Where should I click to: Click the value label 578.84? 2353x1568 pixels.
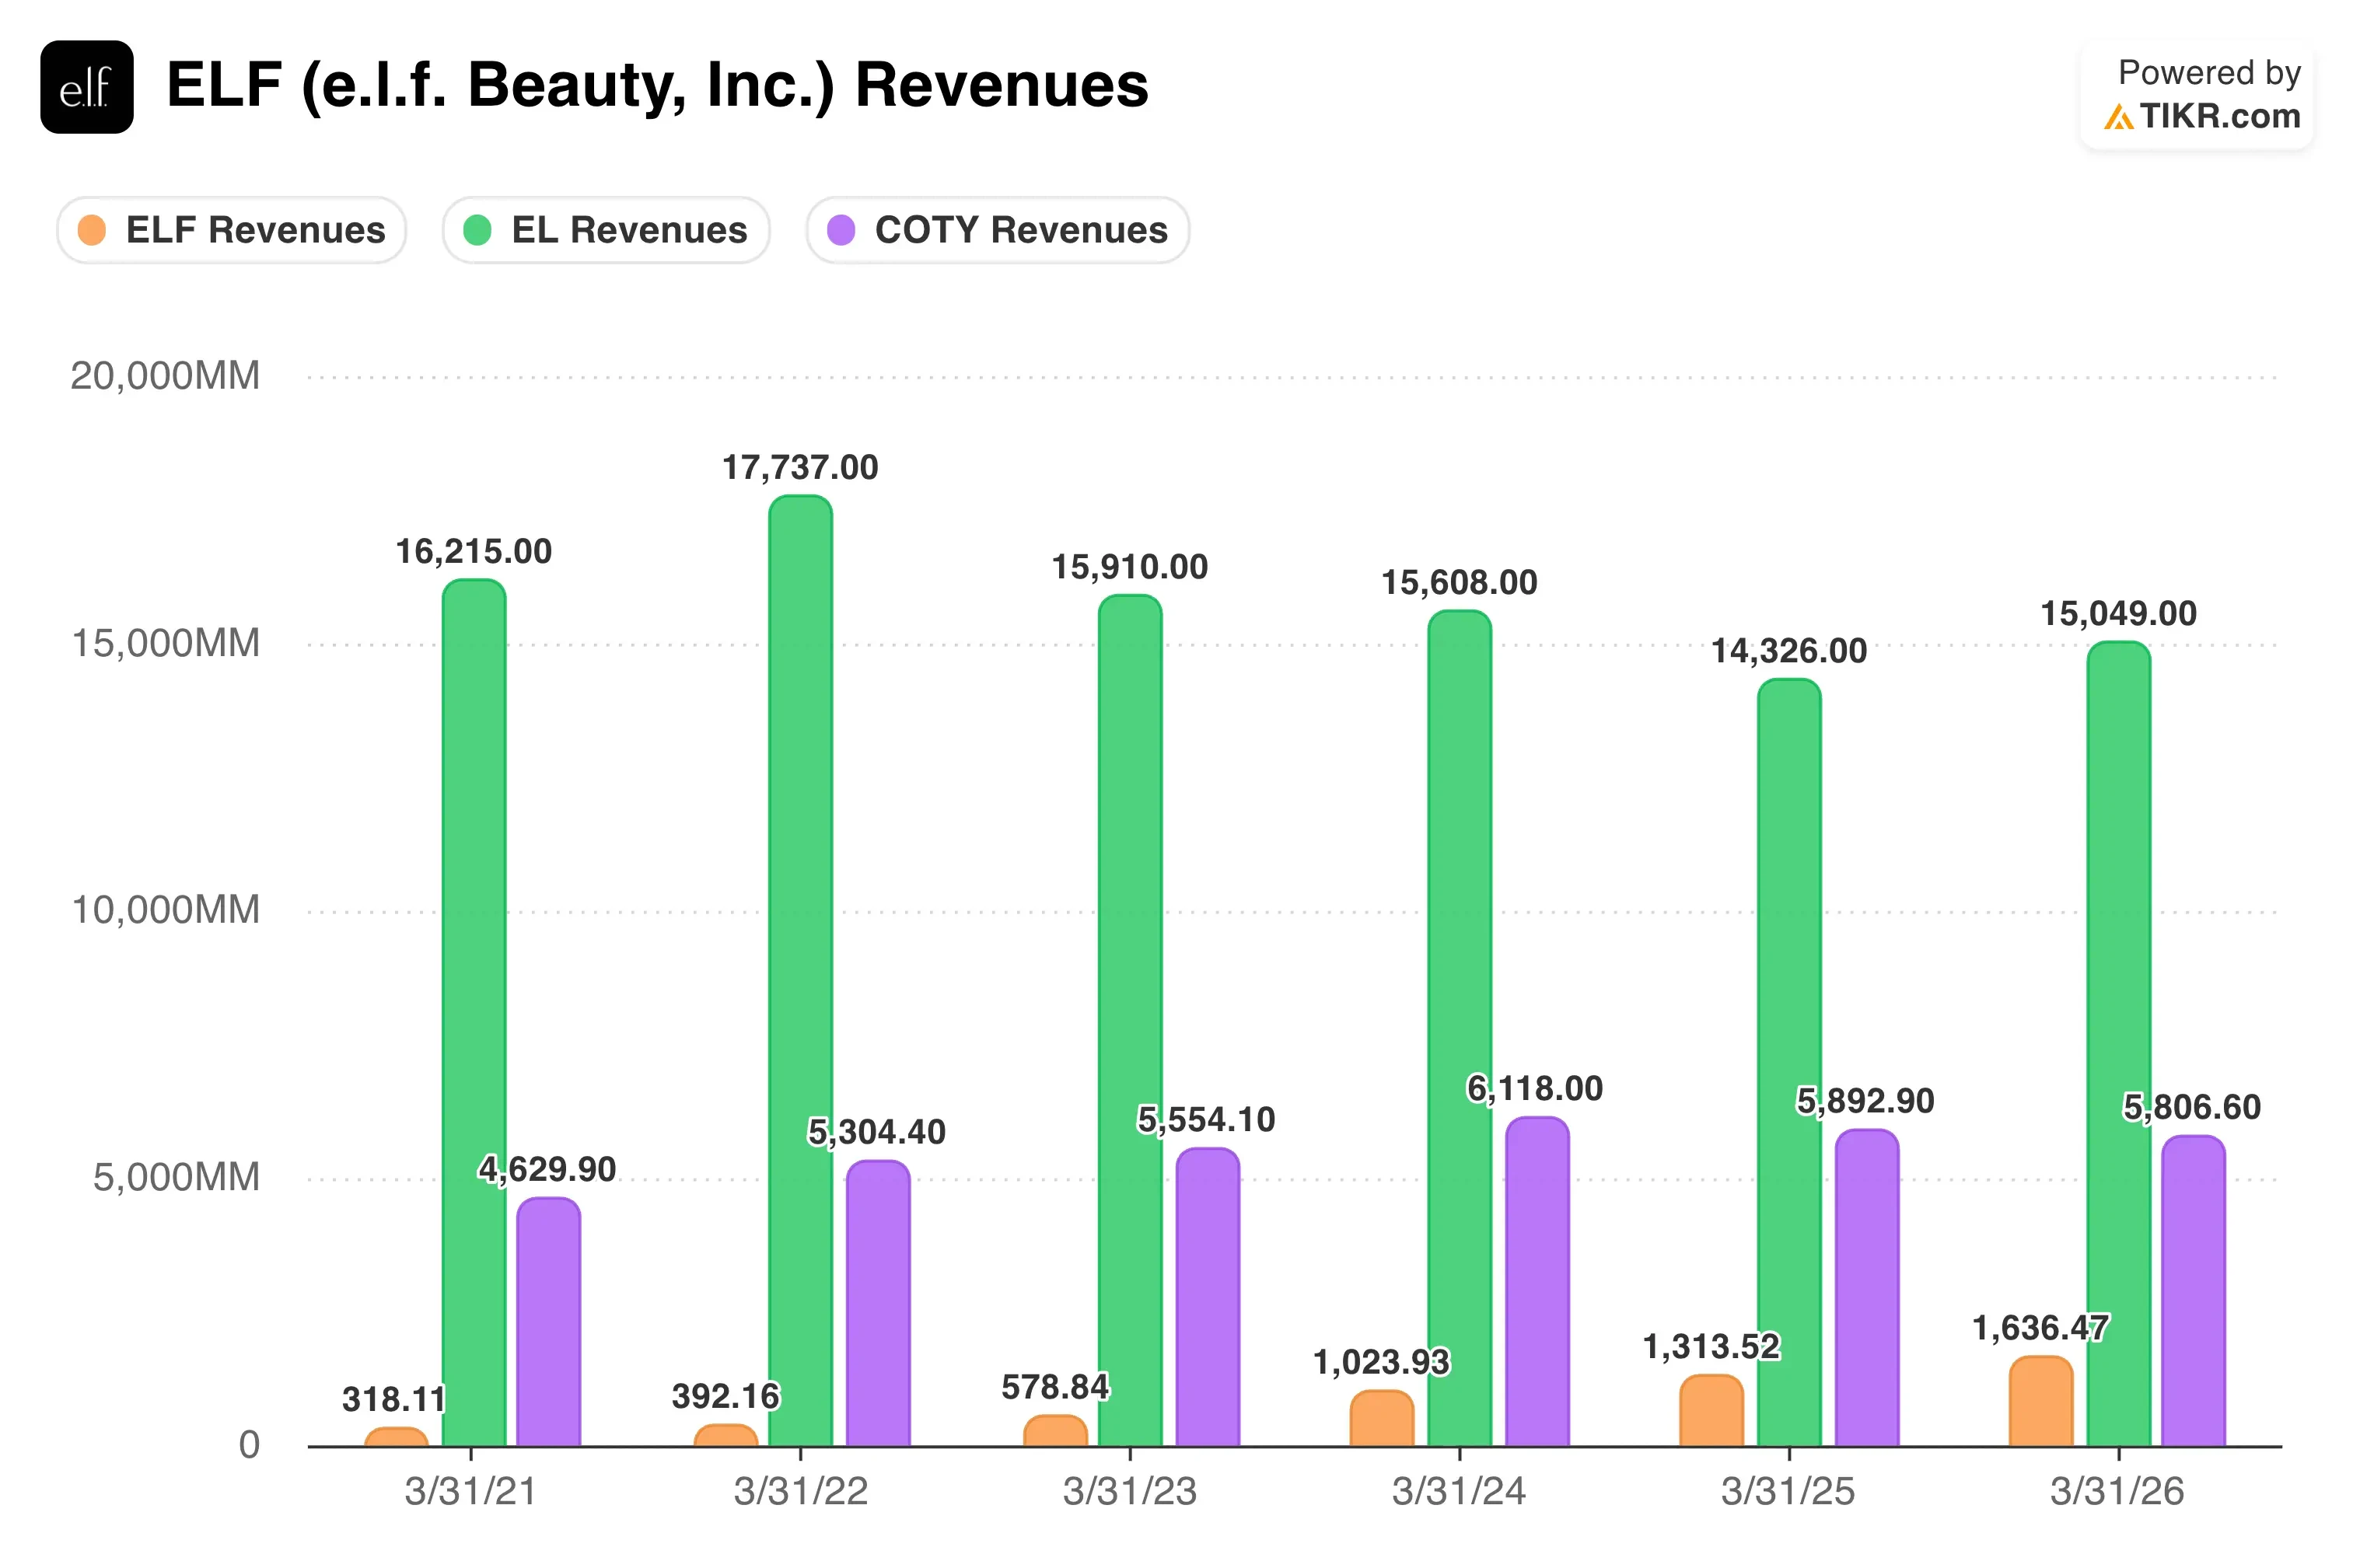[x=1056, y=1387]
